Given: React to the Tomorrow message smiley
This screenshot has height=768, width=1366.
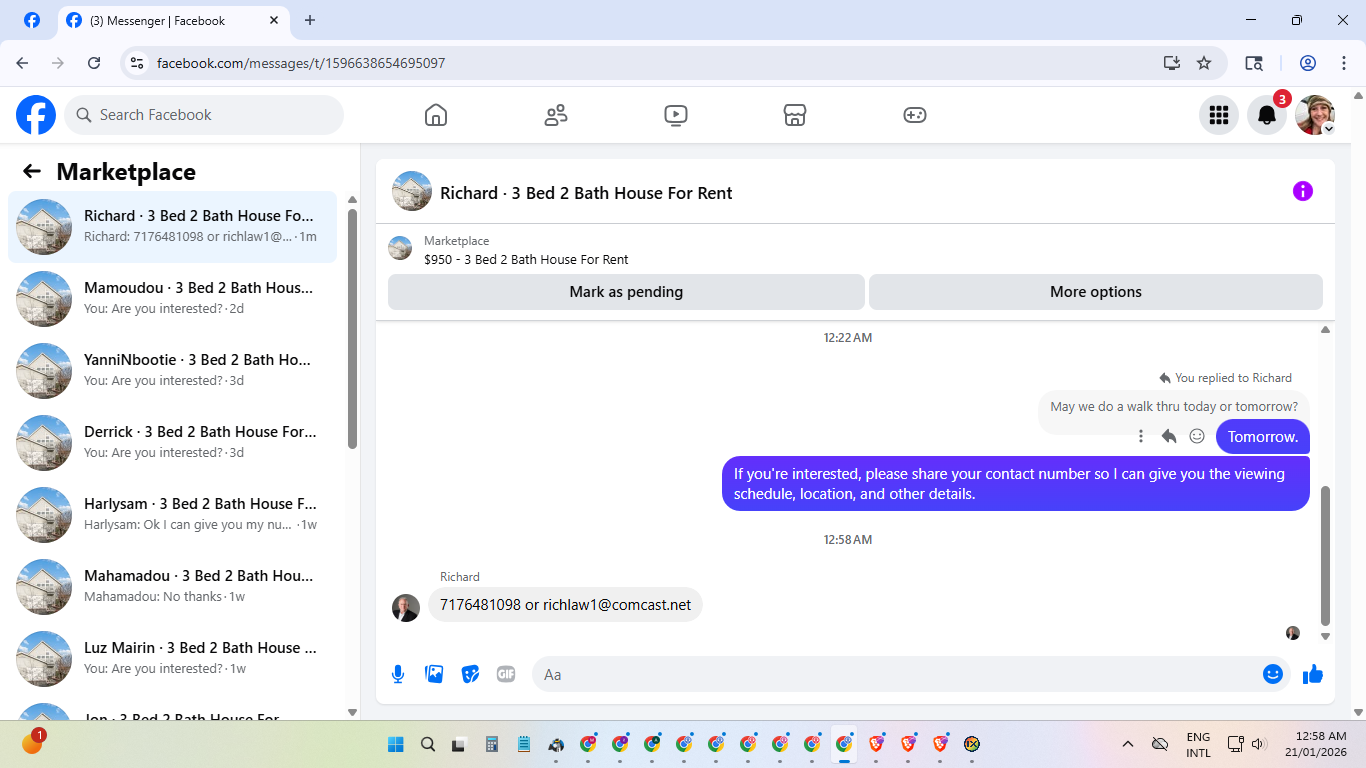Looking at the screenshot, I should 1197,436.
